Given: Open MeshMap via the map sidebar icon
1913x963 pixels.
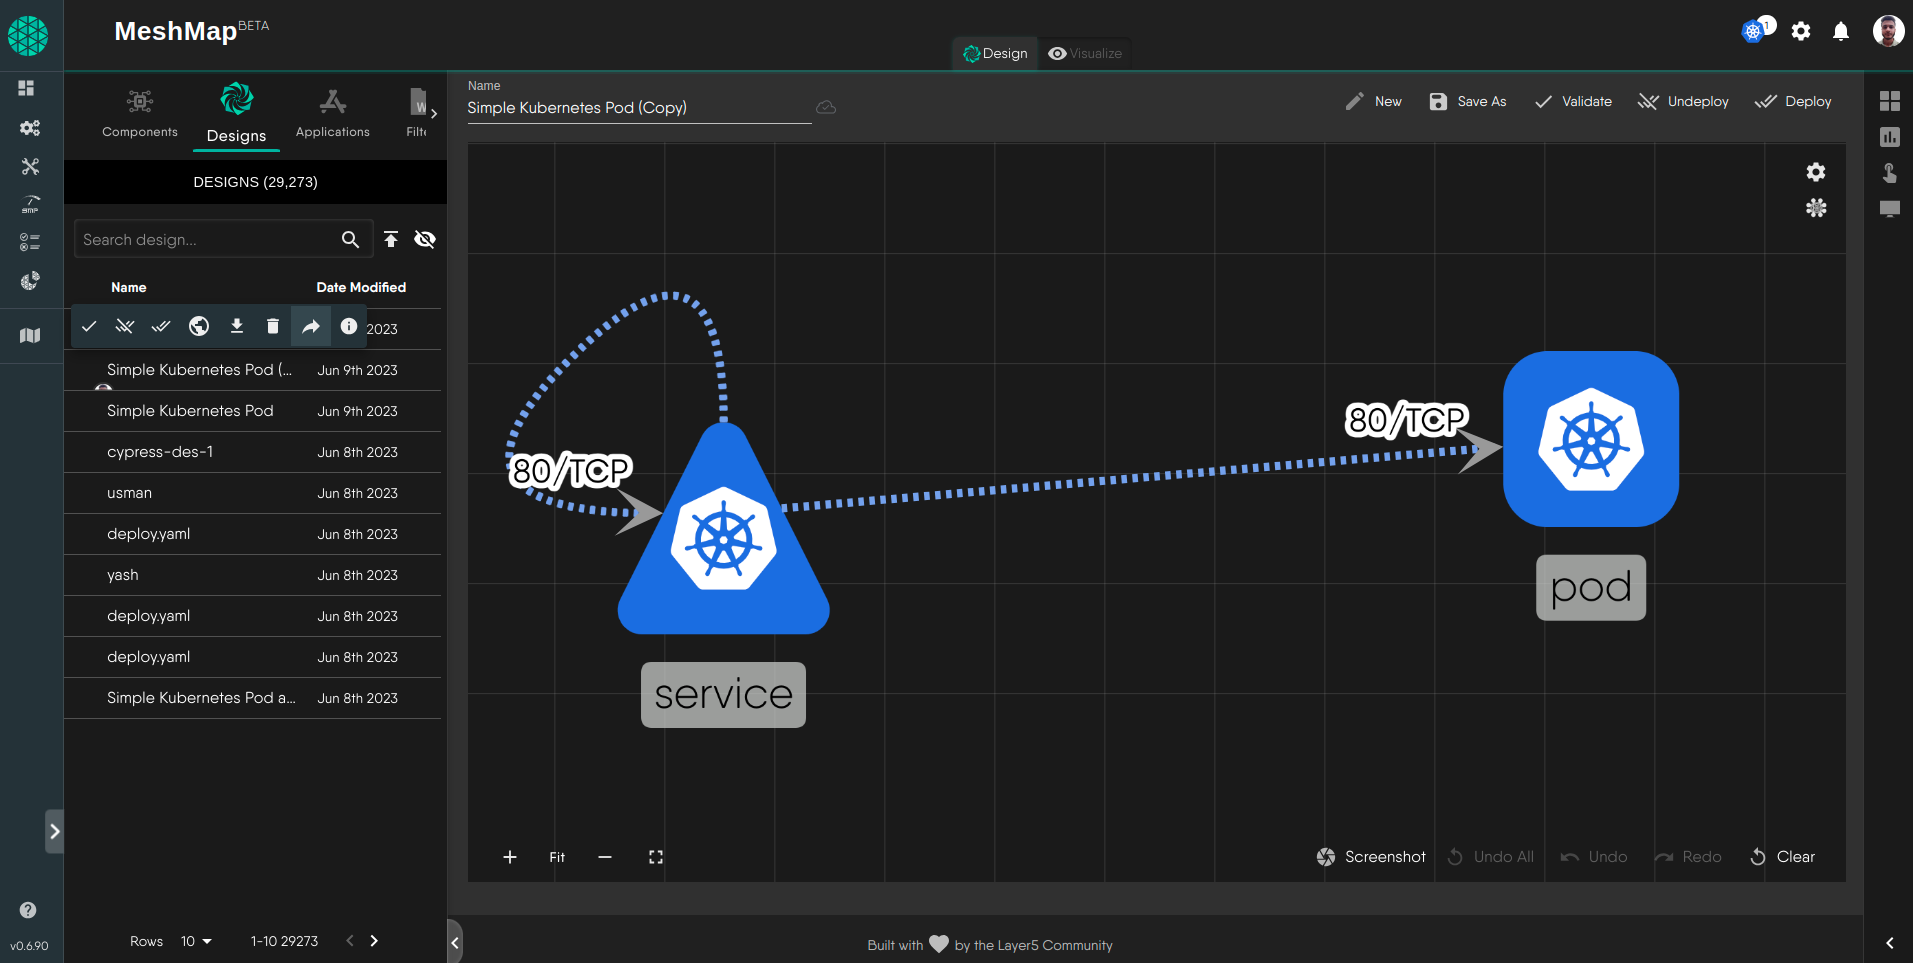Looking at the screenshot, I should [x=29, y=334].
